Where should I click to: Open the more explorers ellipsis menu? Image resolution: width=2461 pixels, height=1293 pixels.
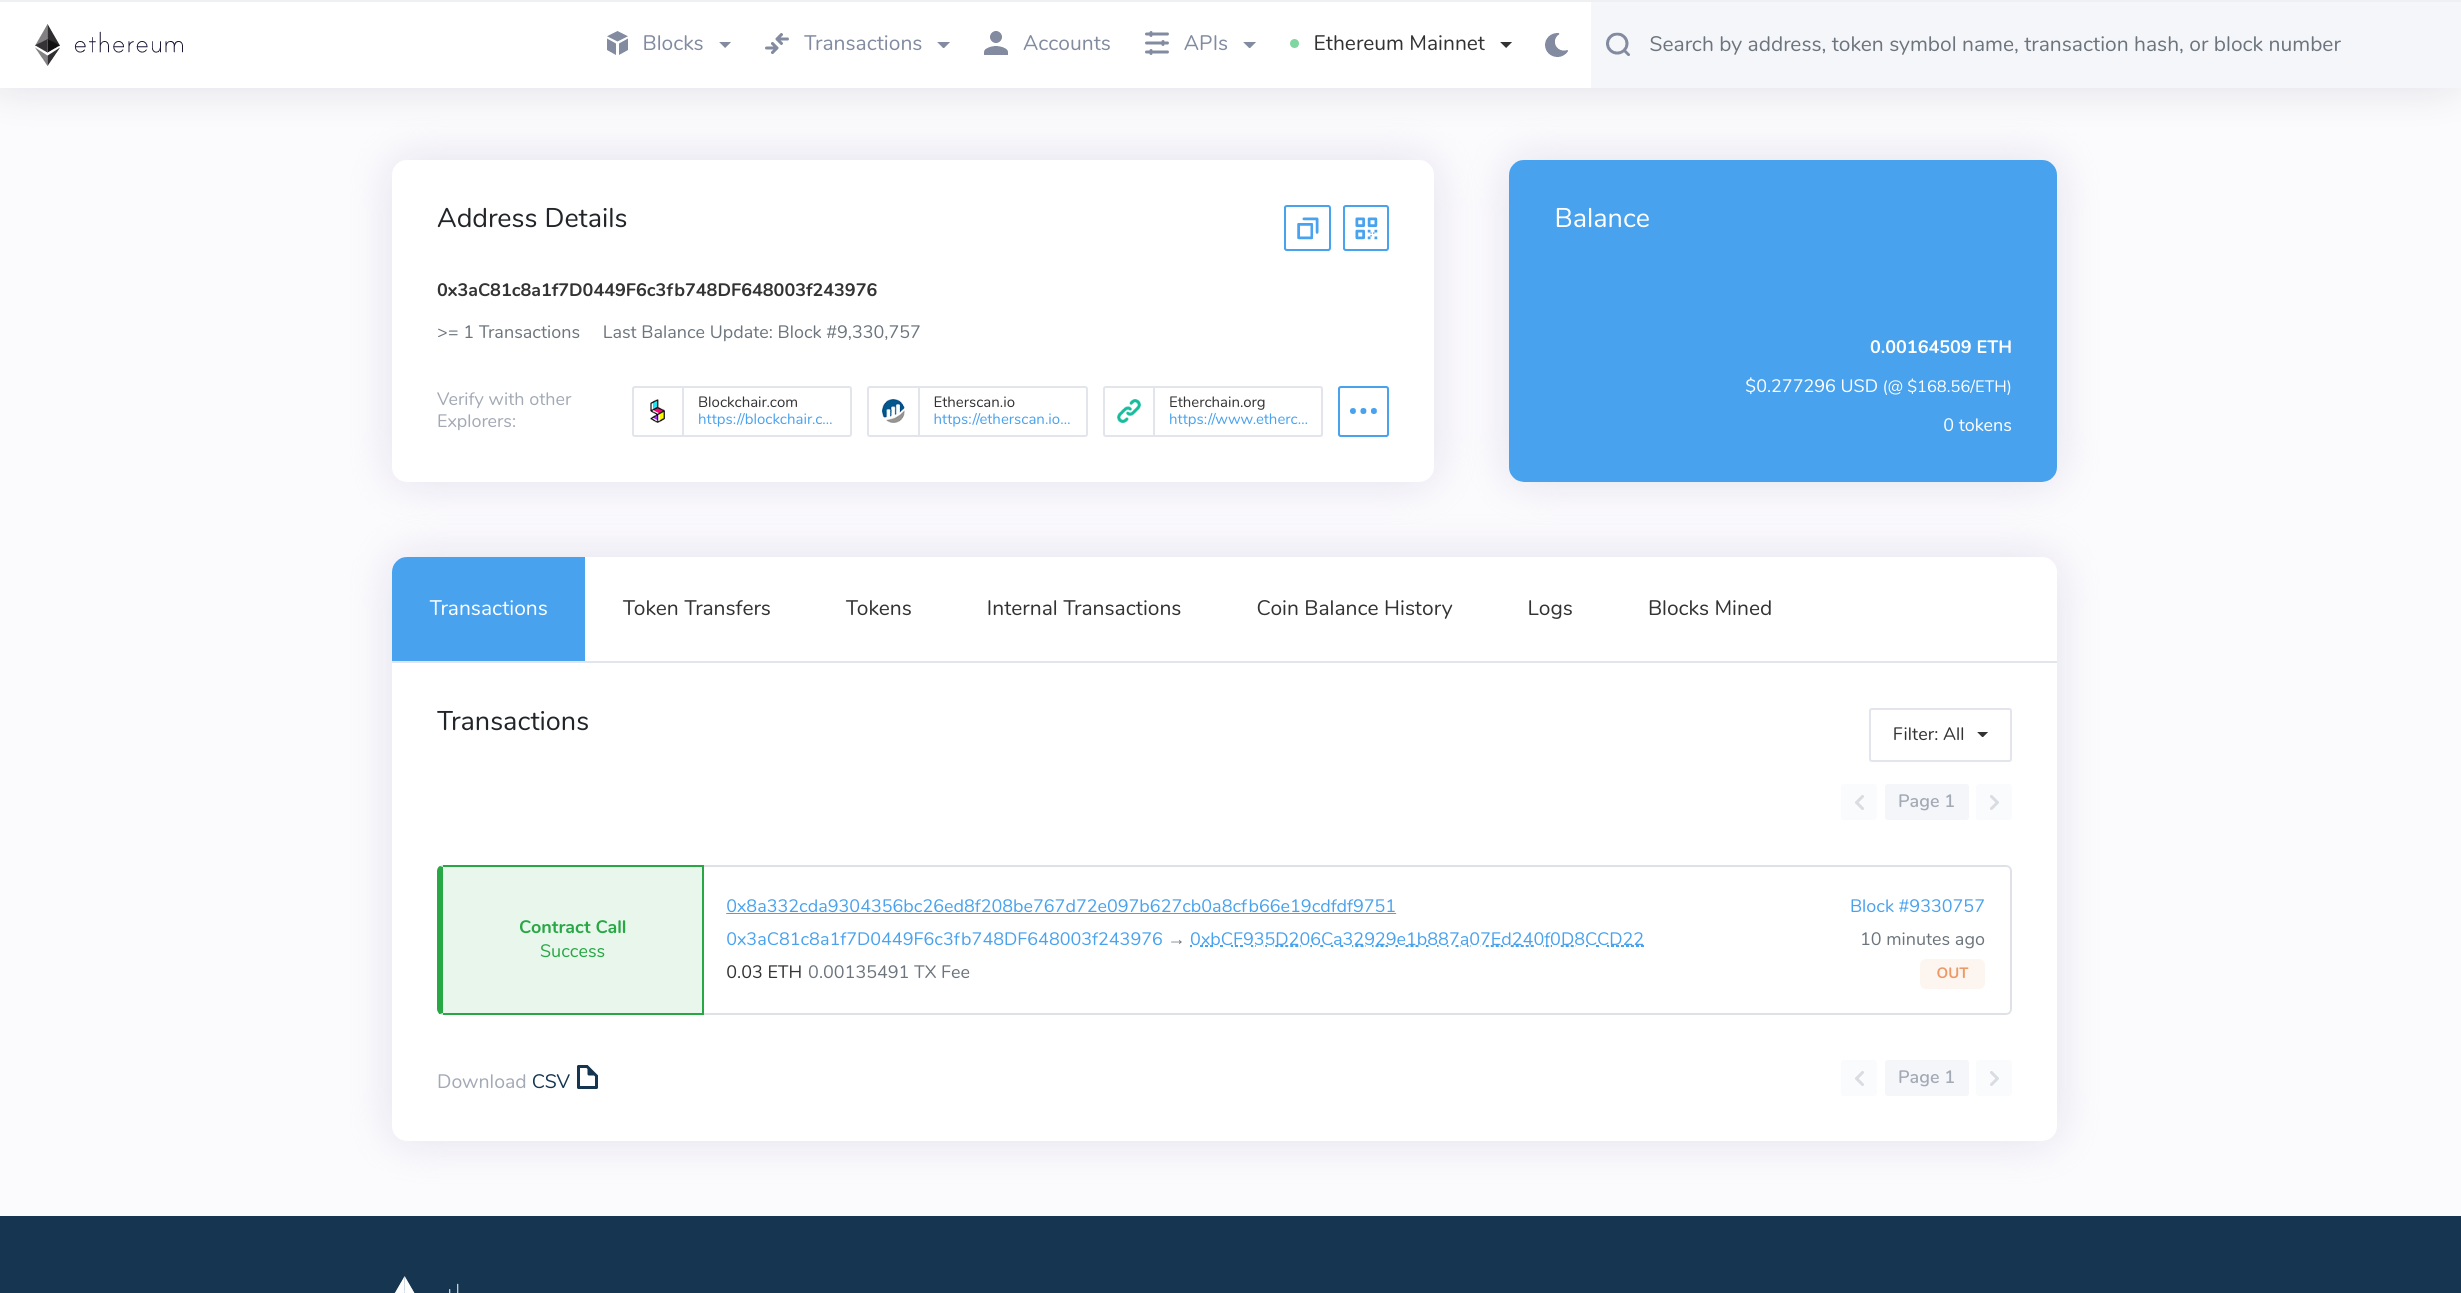click(x=1363, y=411)
